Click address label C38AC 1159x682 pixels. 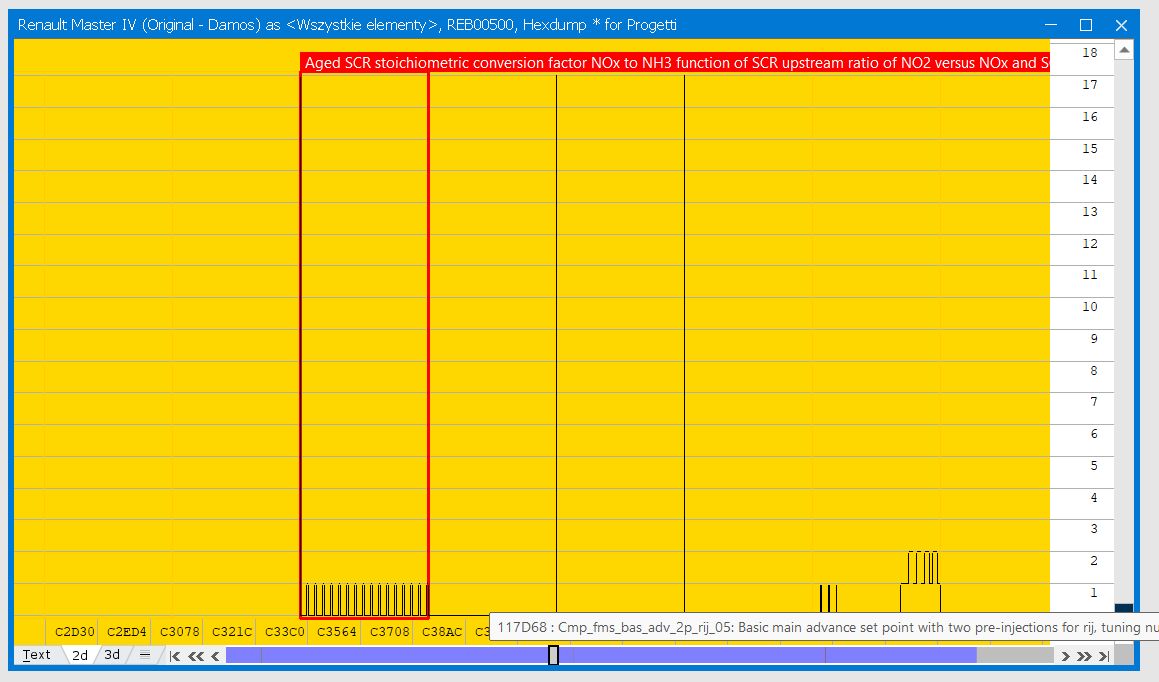pyautogui.click(x=442, y=632)
